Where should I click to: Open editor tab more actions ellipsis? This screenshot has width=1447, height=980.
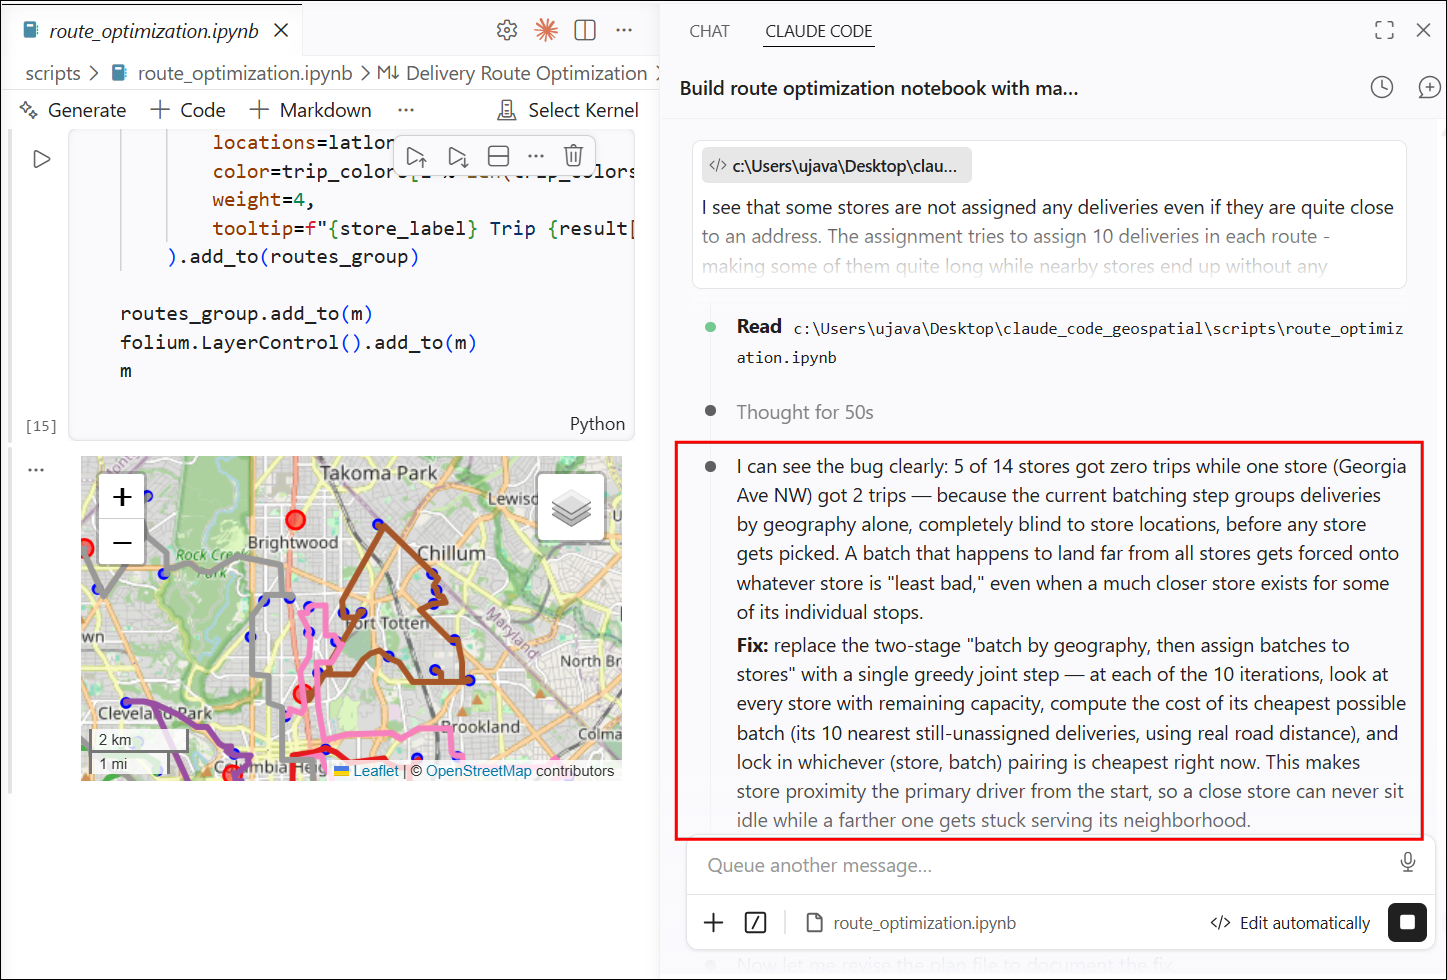click(624, 30)
